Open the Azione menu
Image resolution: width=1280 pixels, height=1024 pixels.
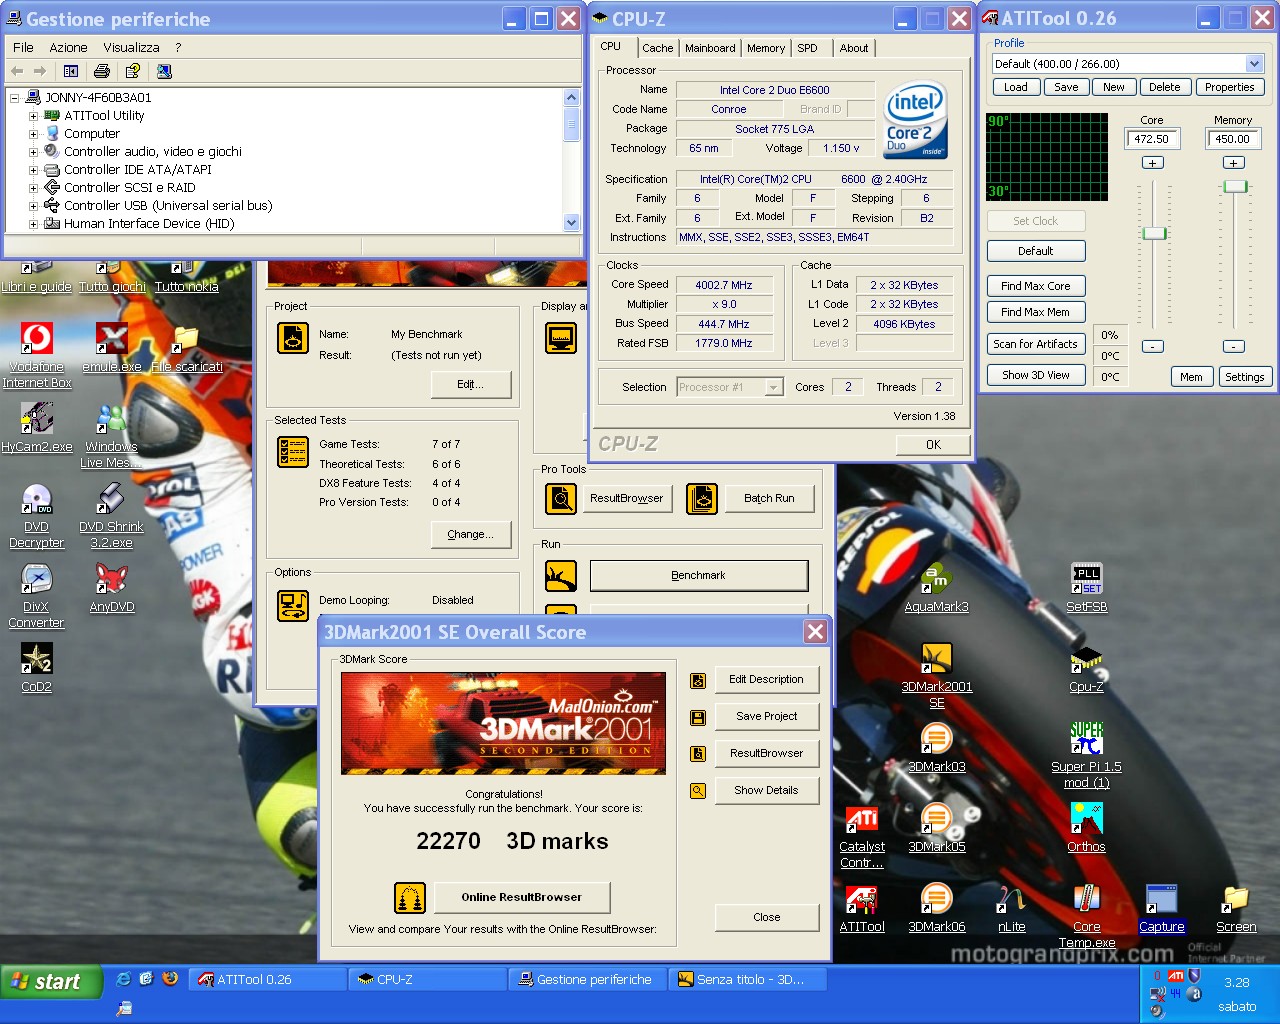68,47
